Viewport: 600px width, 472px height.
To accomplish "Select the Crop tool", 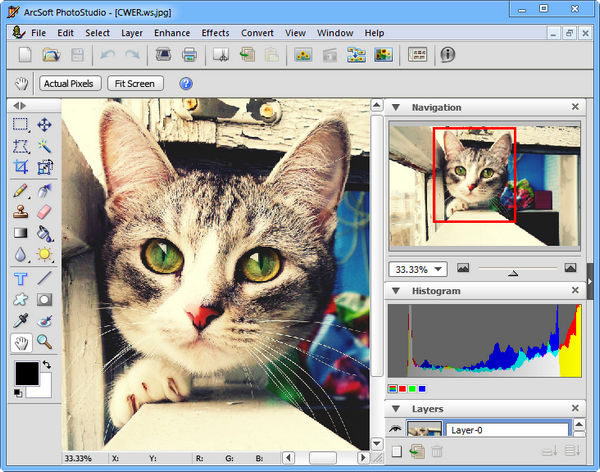I will tap(20, 167).
